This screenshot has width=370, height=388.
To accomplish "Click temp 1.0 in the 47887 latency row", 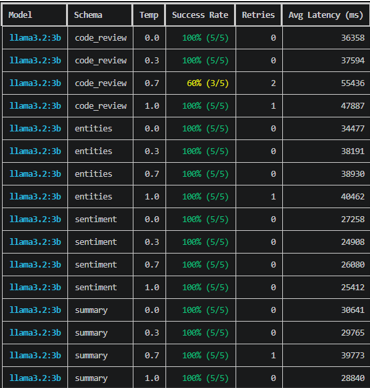I will coord(152,106).
